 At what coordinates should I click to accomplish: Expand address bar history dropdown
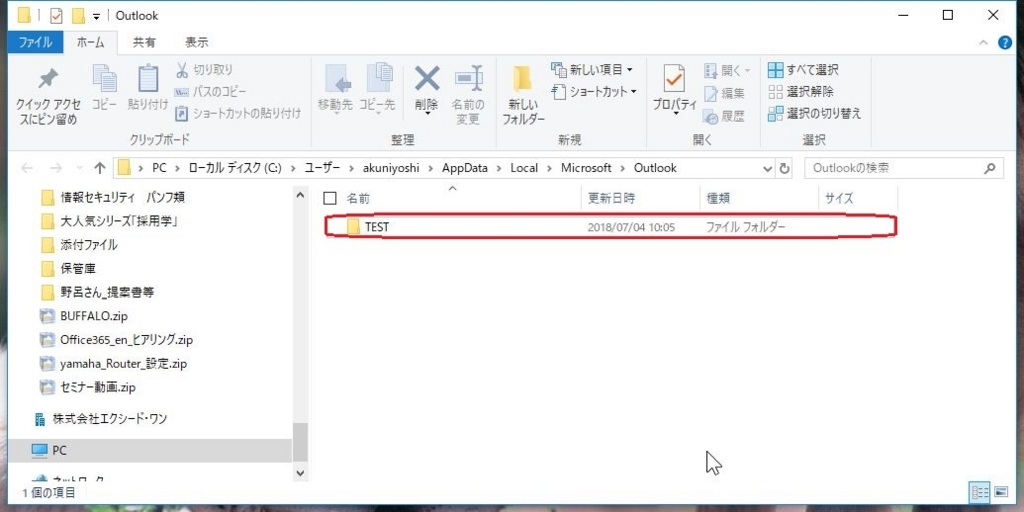click(x=767, y=168)
